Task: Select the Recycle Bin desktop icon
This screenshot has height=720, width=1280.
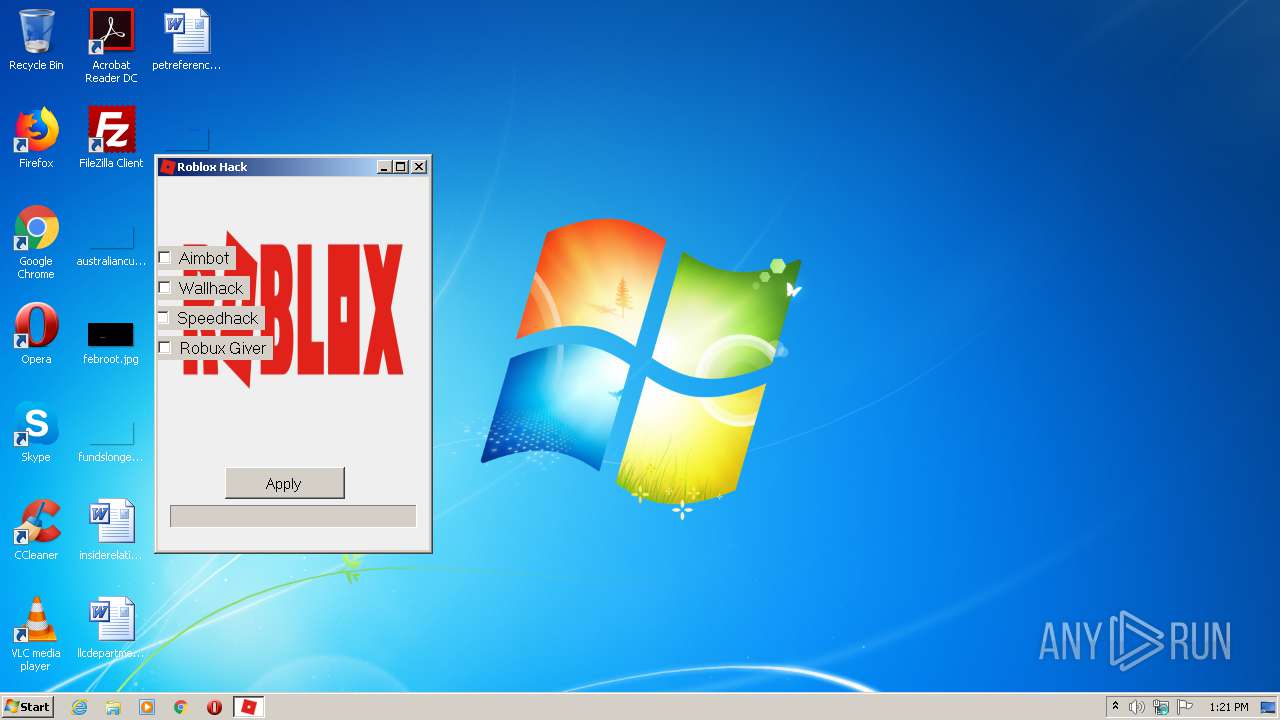Action: (36, 40)
